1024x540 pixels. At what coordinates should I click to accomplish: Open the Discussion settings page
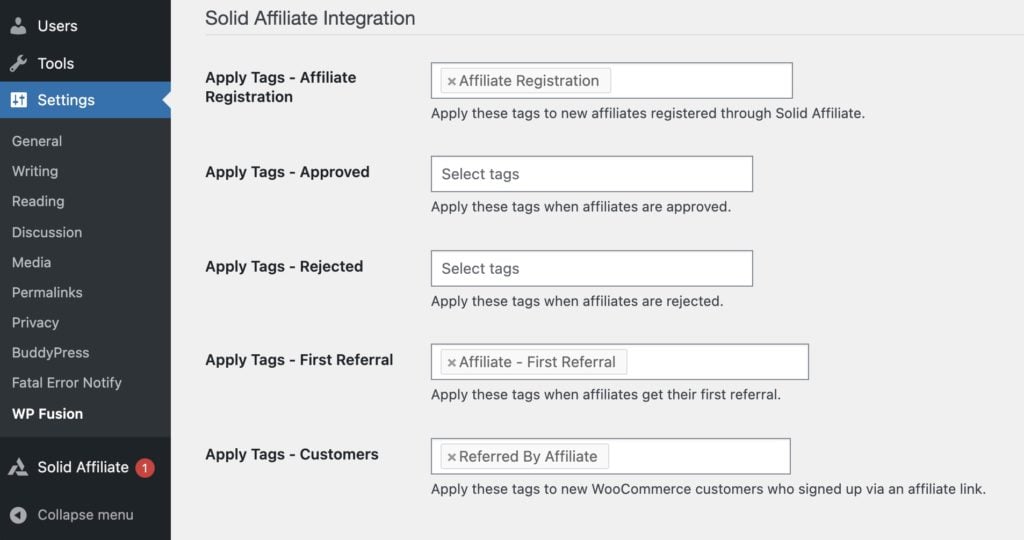(x=47, y=232)
